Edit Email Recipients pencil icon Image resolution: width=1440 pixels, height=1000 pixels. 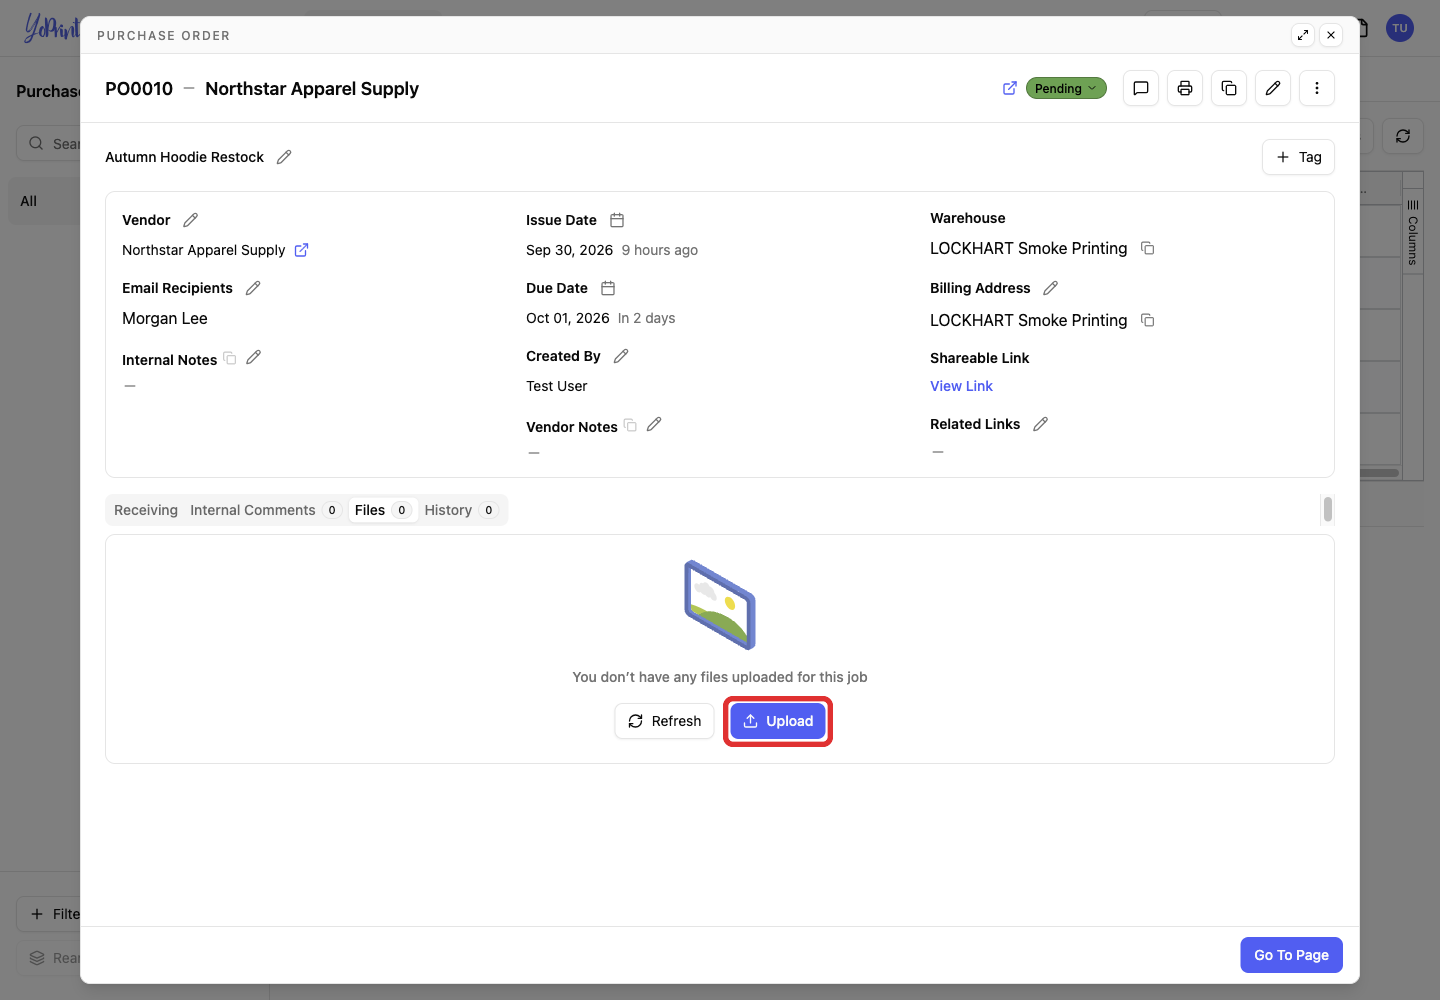(x=253, y=288)
